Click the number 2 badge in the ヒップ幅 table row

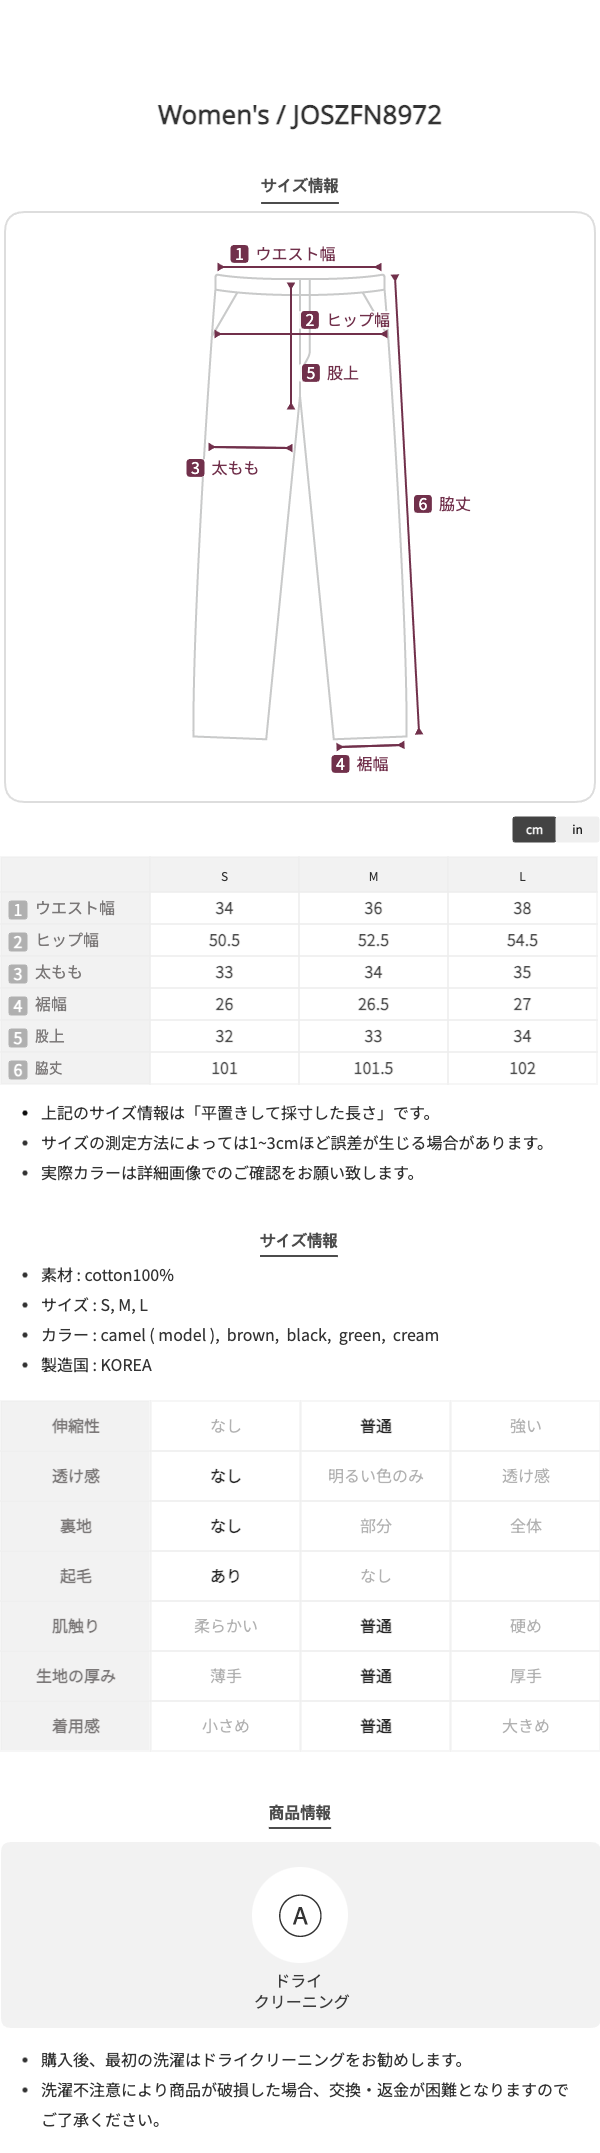[17, 942]
